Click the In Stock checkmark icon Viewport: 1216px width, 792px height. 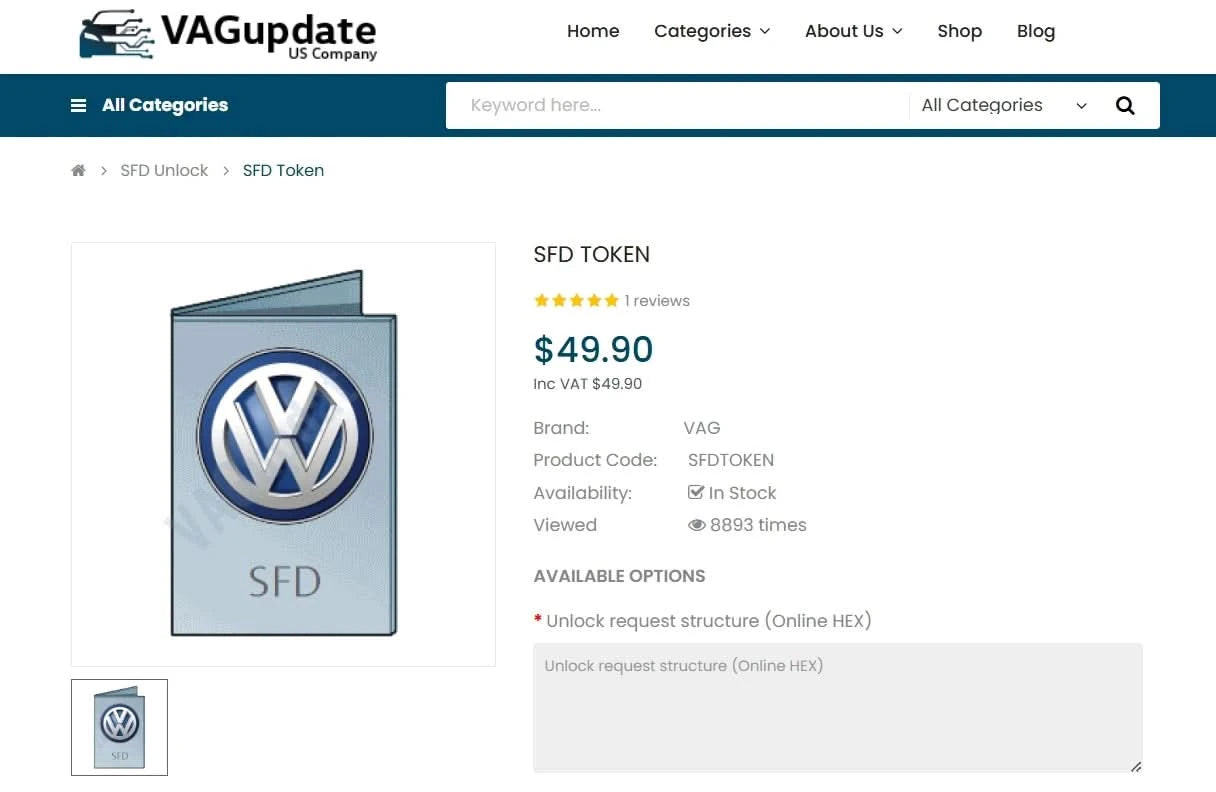tap(696, 492)
